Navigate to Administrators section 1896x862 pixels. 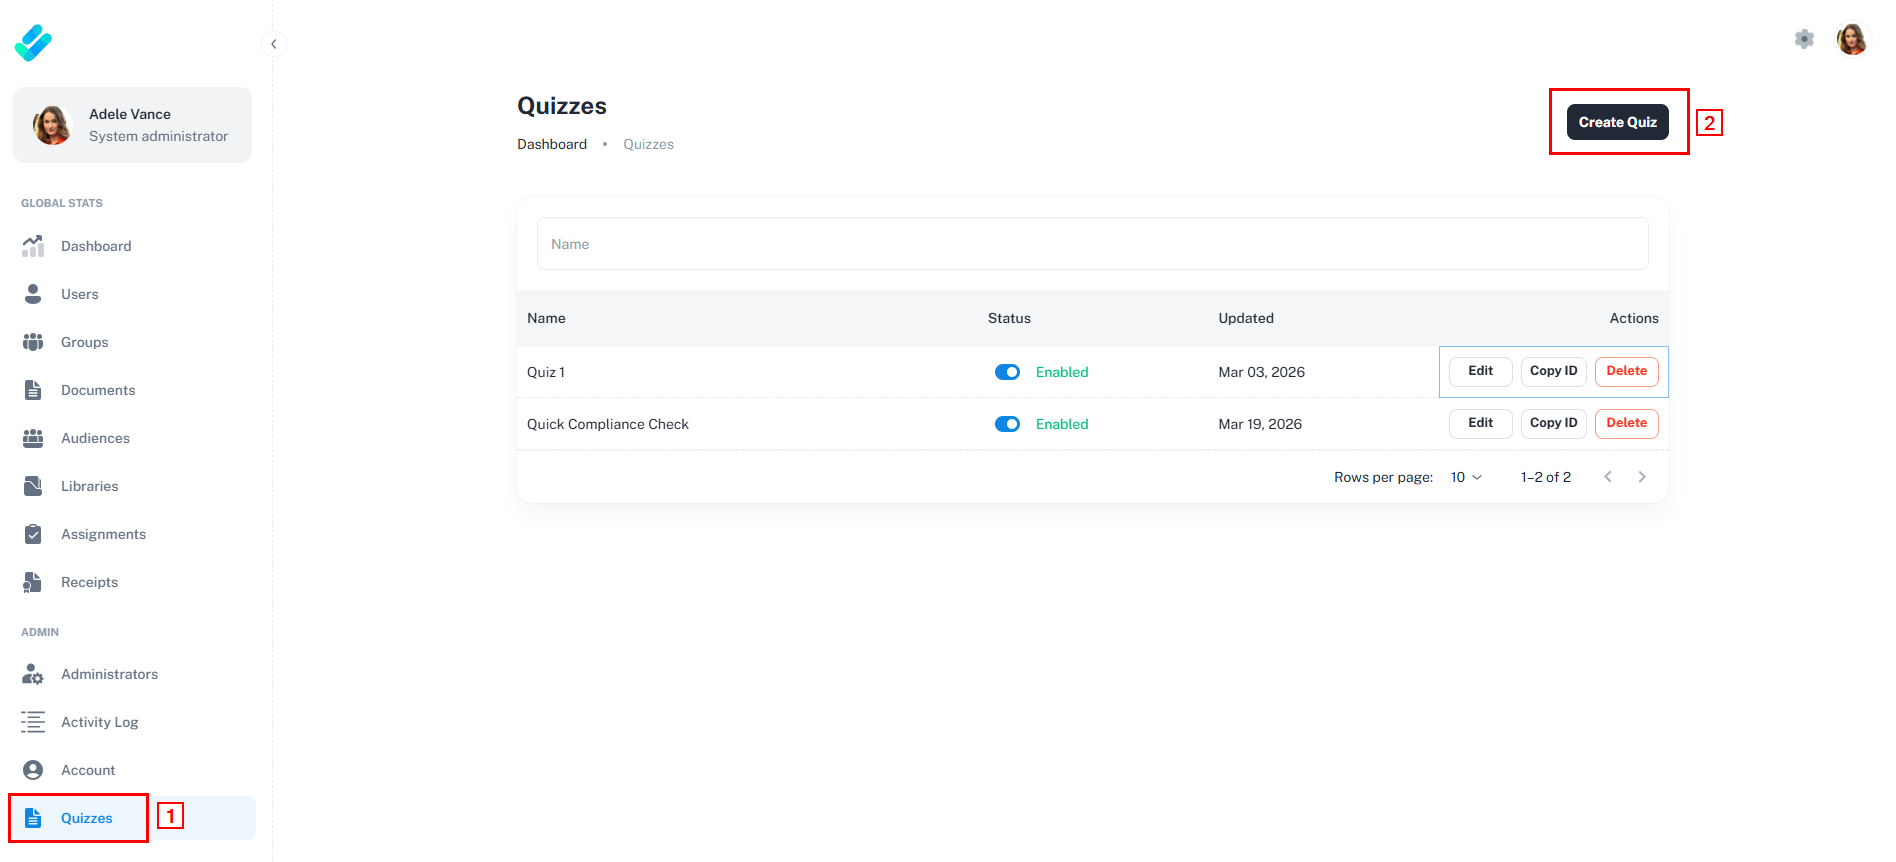click(109, 674)
